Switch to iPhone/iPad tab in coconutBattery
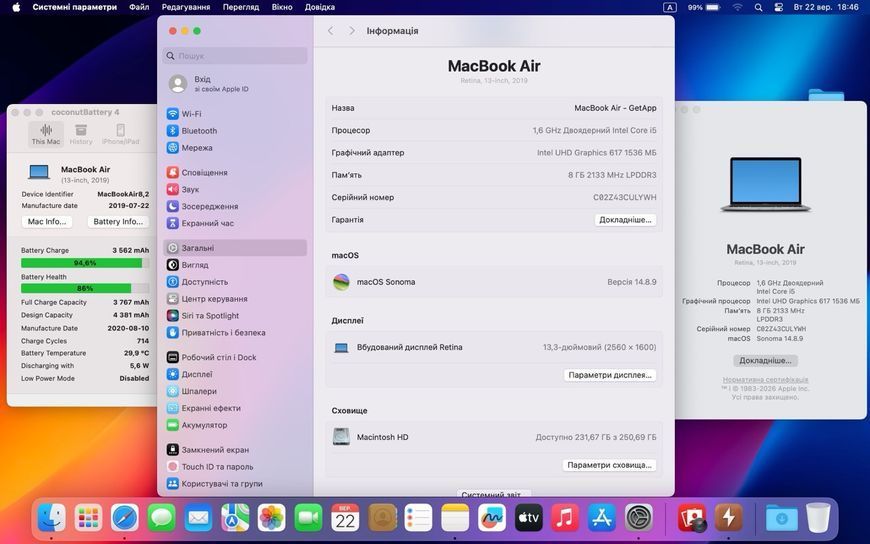Screen dimensions: 870x544 click(x=120, y=134)
